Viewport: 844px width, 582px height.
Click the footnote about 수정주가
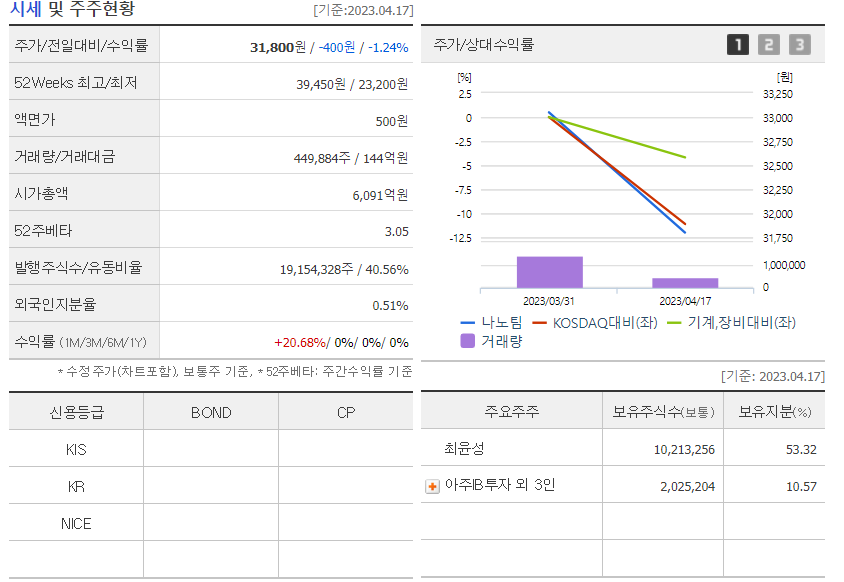[235, 371]
